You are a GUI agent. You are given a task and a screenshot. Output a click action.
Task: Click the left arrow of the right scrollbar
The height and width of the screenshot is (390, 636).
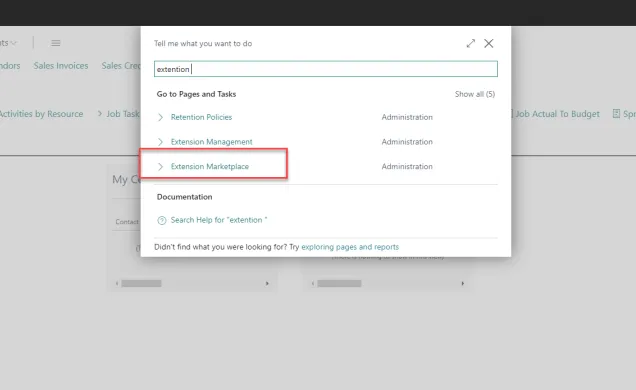point(312,283)
